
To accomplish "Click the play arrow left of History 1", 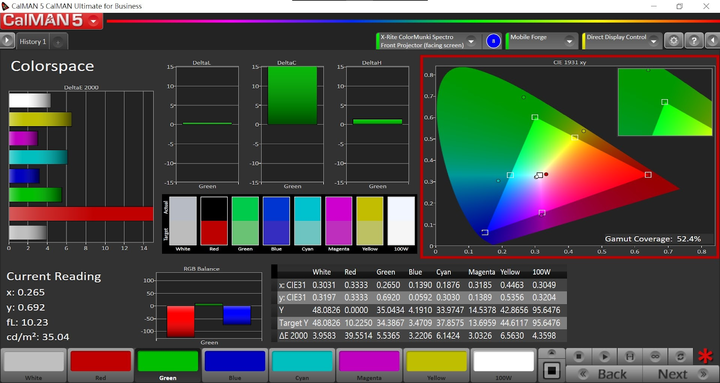I will 7,41.
